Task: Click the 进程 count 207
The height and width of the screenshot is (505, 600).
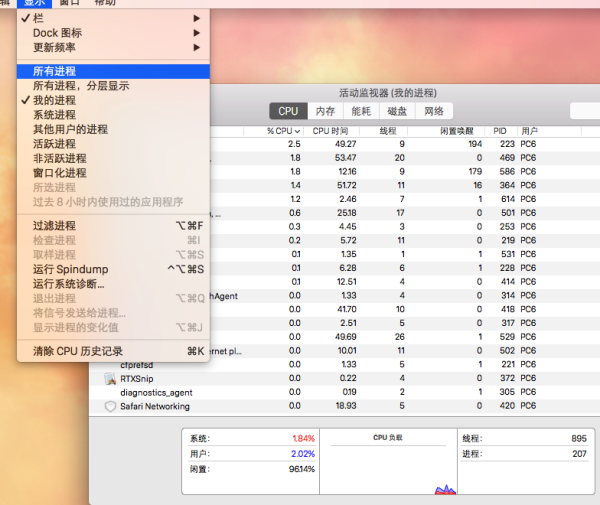Action: click(x=580, y=454)
